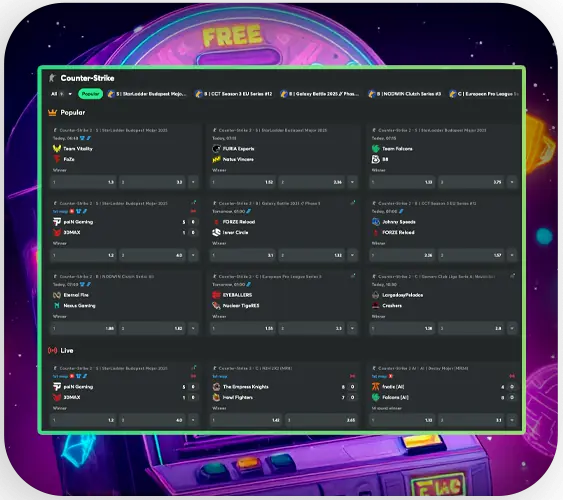
Task: Click the crown icon beside Popular heading
Action: (52, 113)
